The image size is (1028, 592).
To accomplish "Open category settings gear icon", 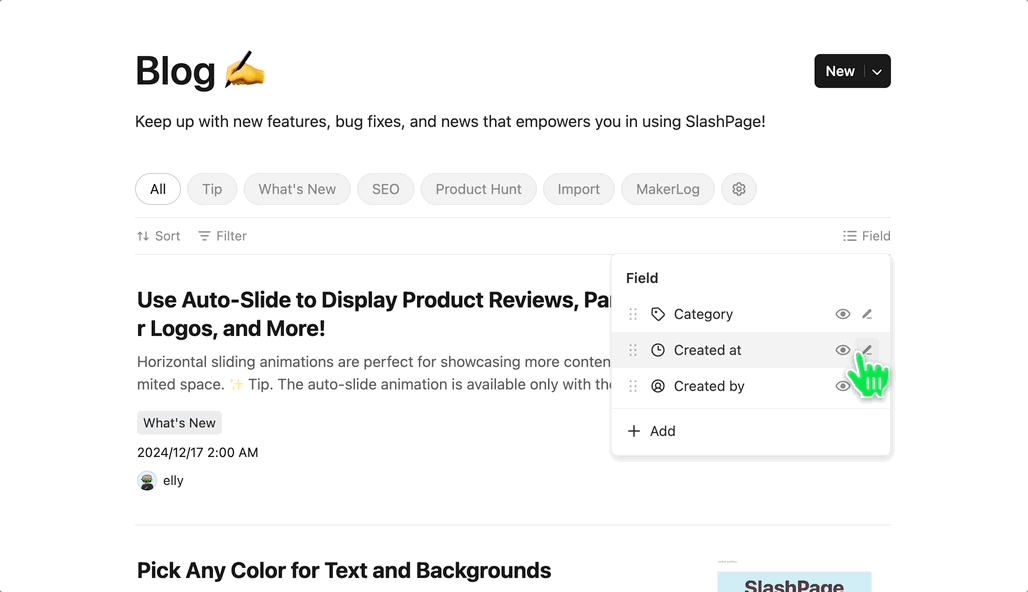I will coord(739,189).
